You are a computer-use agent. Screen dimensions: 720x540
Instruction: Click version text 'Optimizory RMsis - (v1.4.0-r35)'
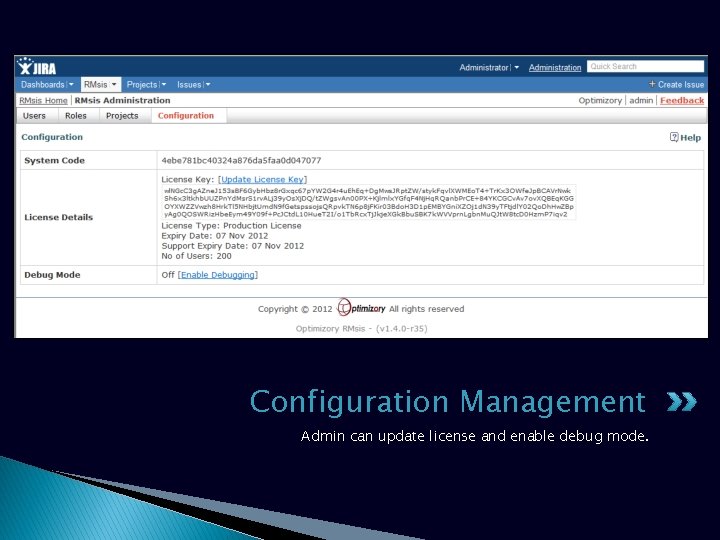point(361,329)
